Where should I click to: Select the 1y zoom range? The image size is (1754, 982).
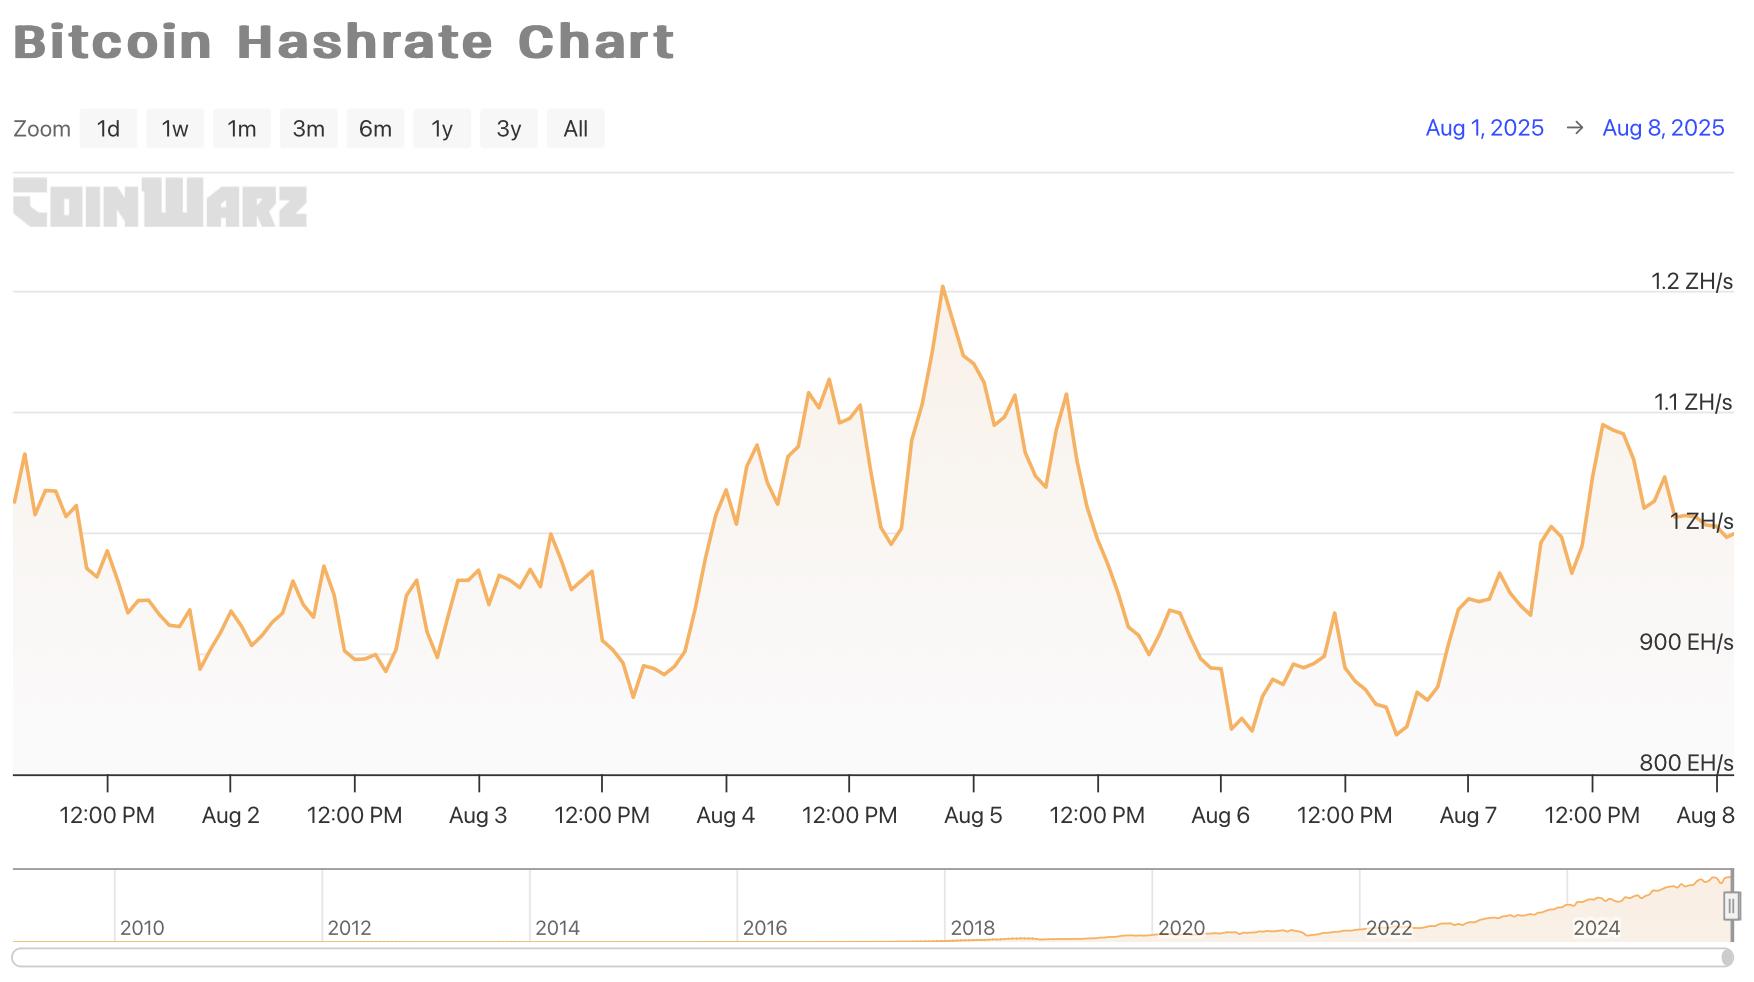(x=442, y=129)
